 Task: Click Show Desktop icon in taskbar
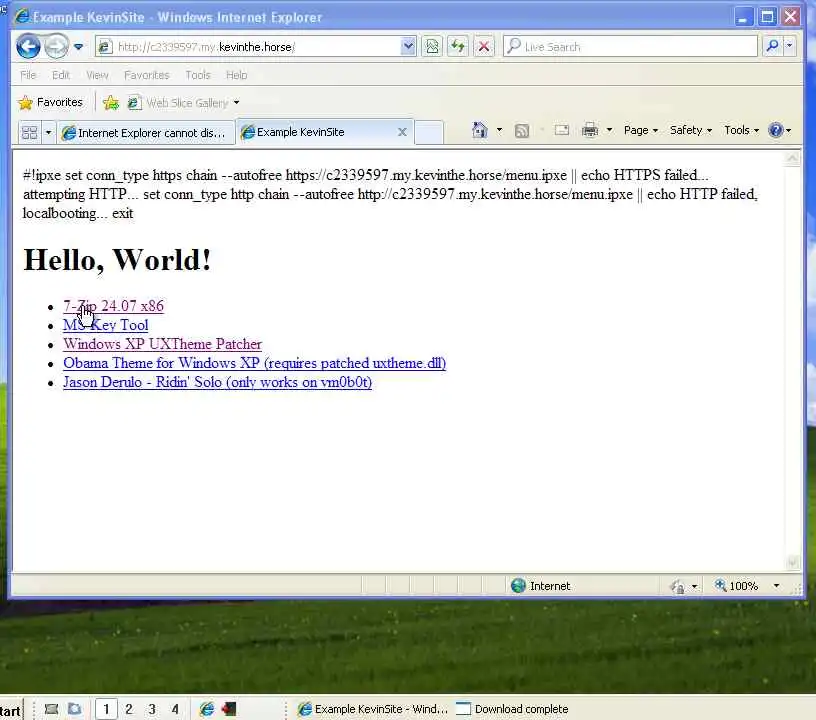[52, 709]
